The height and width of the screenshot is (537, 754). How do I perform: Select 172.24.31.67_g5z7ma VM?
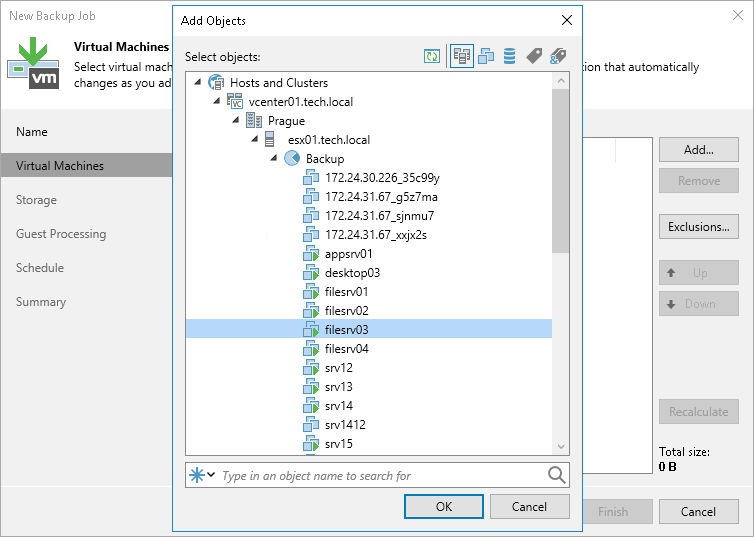tap(381, 197)
